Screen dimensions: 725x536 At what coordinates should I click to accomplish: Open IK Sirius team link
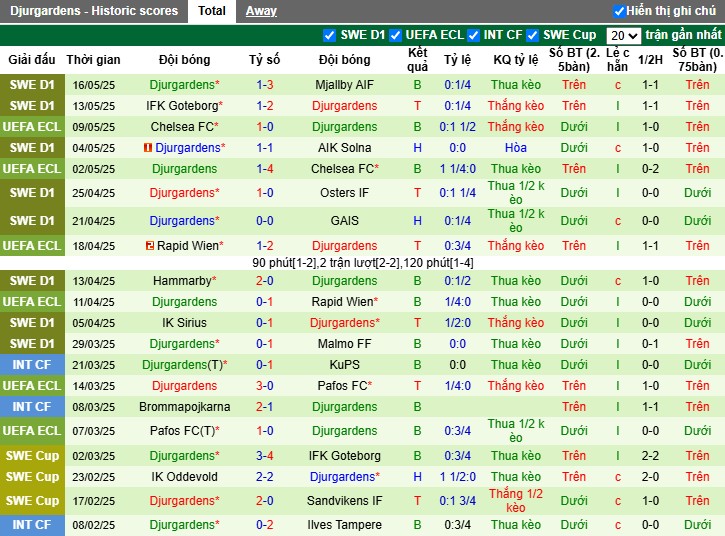pyautogui.click(x=184, y=323)
